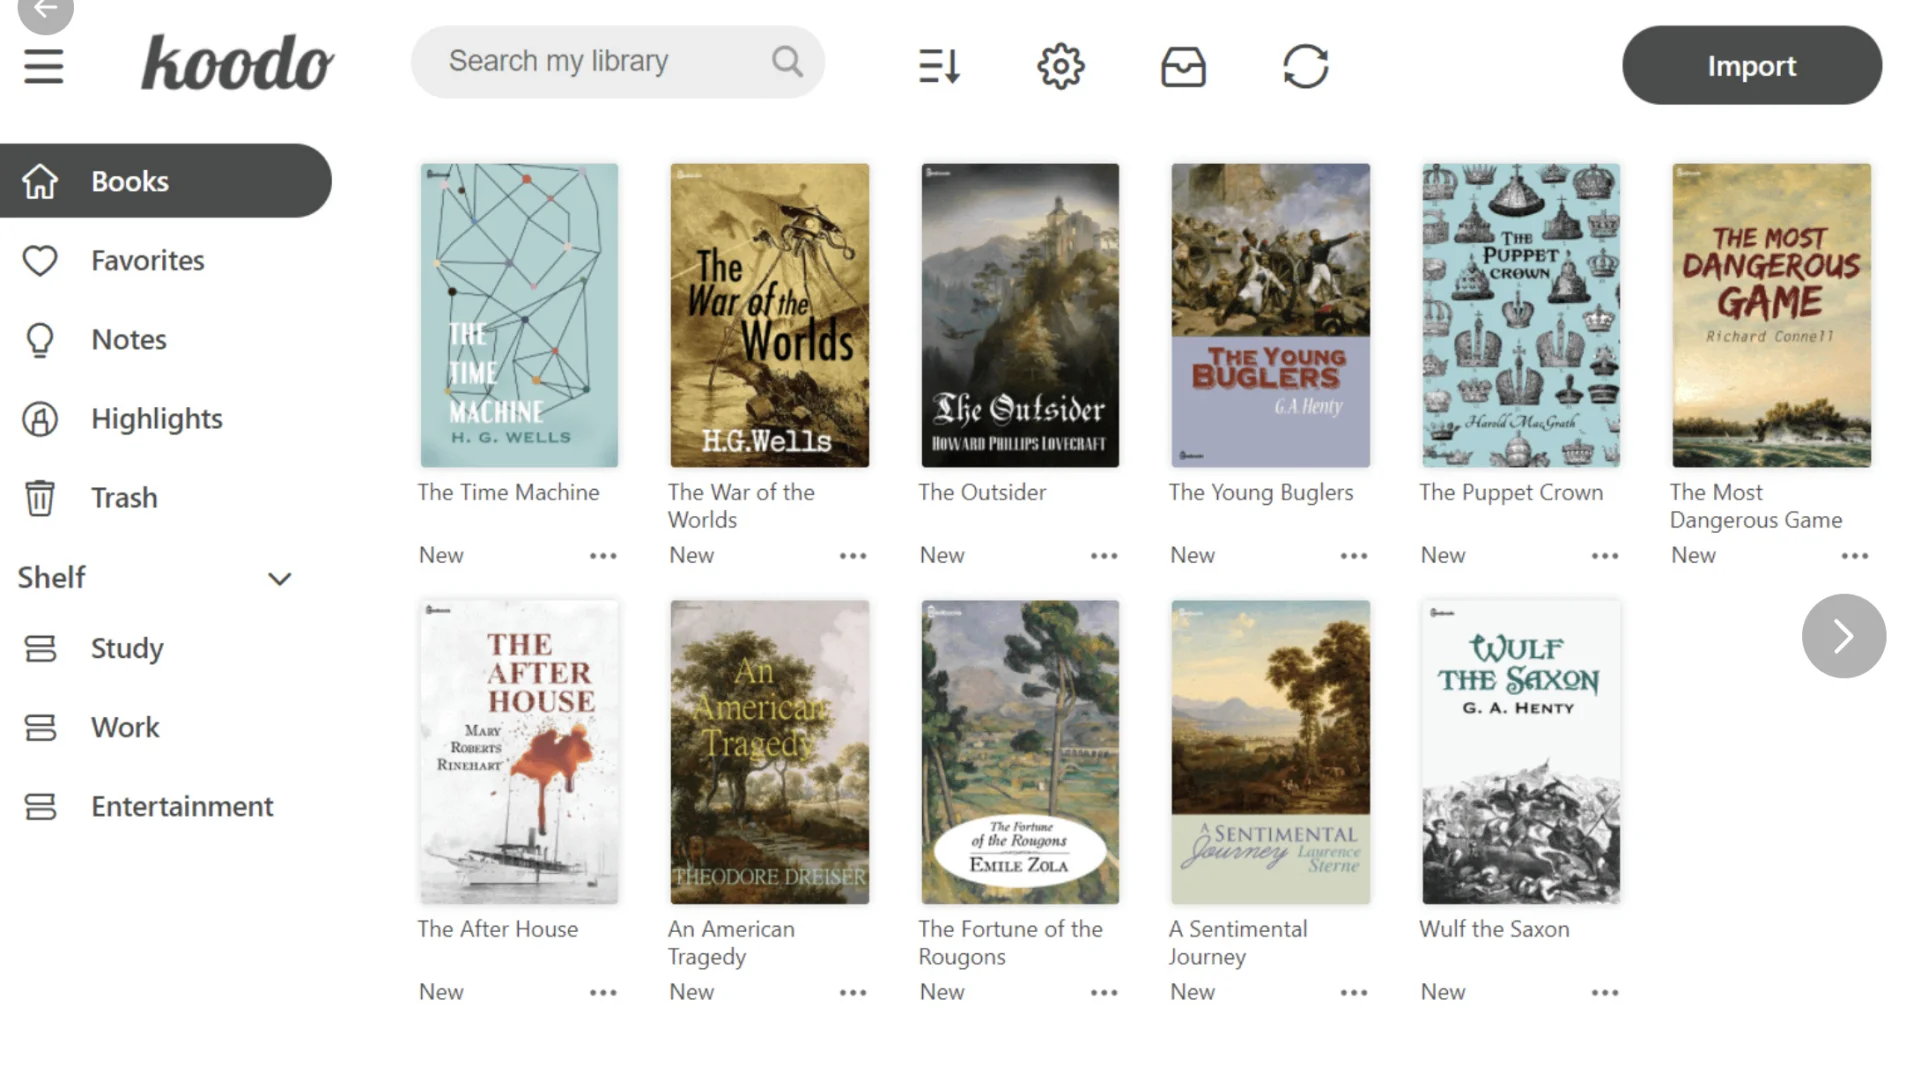Open more options for The After House
Image resolution: width=1906 pixels, height=1080 pixels.
coord(603,993)
